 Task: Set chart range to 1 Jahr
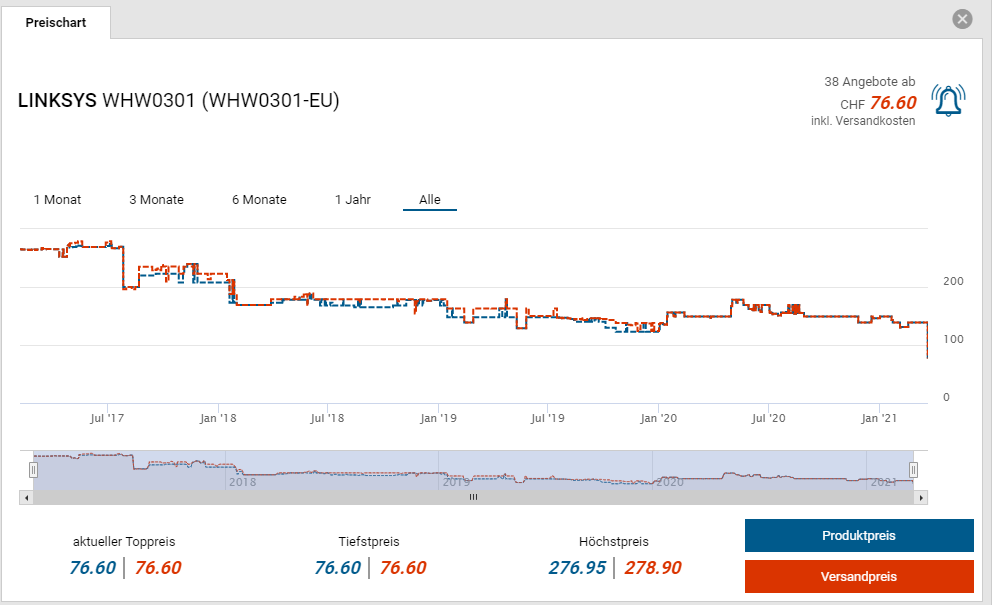pos(353,200)
